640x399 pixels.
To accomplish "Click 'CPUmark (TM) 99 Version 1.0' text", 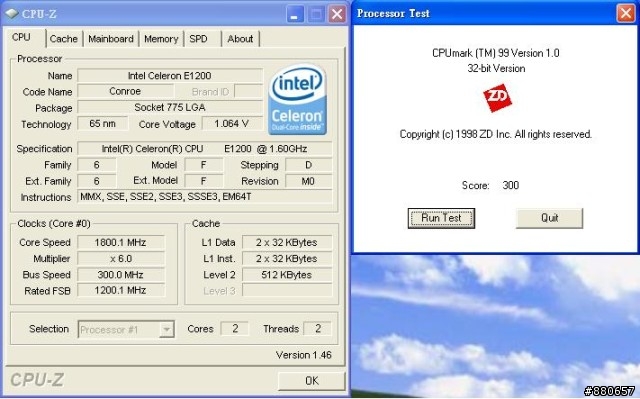I will (x=496, y=53).
